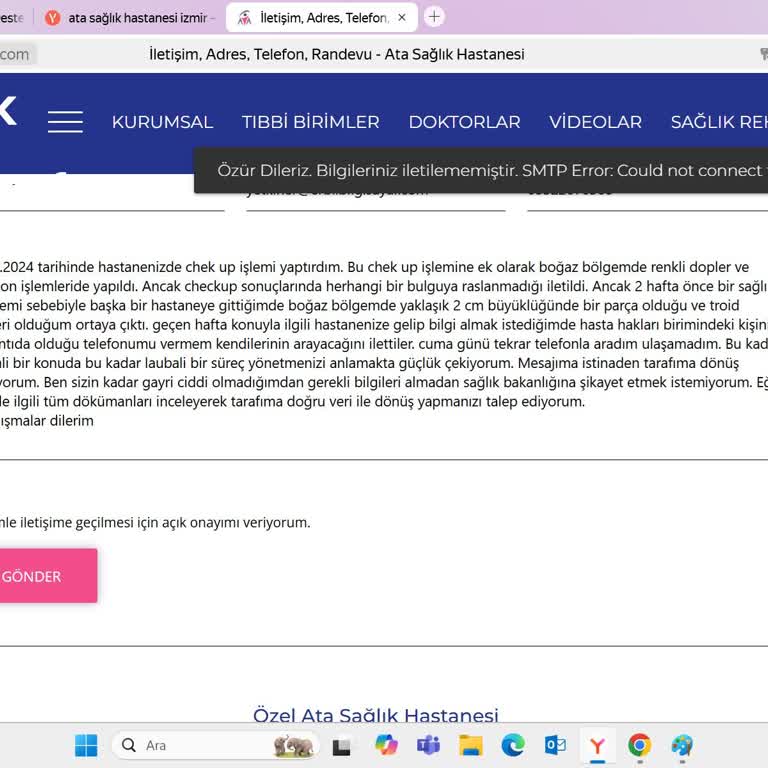This screenshot has height=768, width=768.
Task: Switch to Yandex Browser in the taskbar
Action: coord(597,745)
